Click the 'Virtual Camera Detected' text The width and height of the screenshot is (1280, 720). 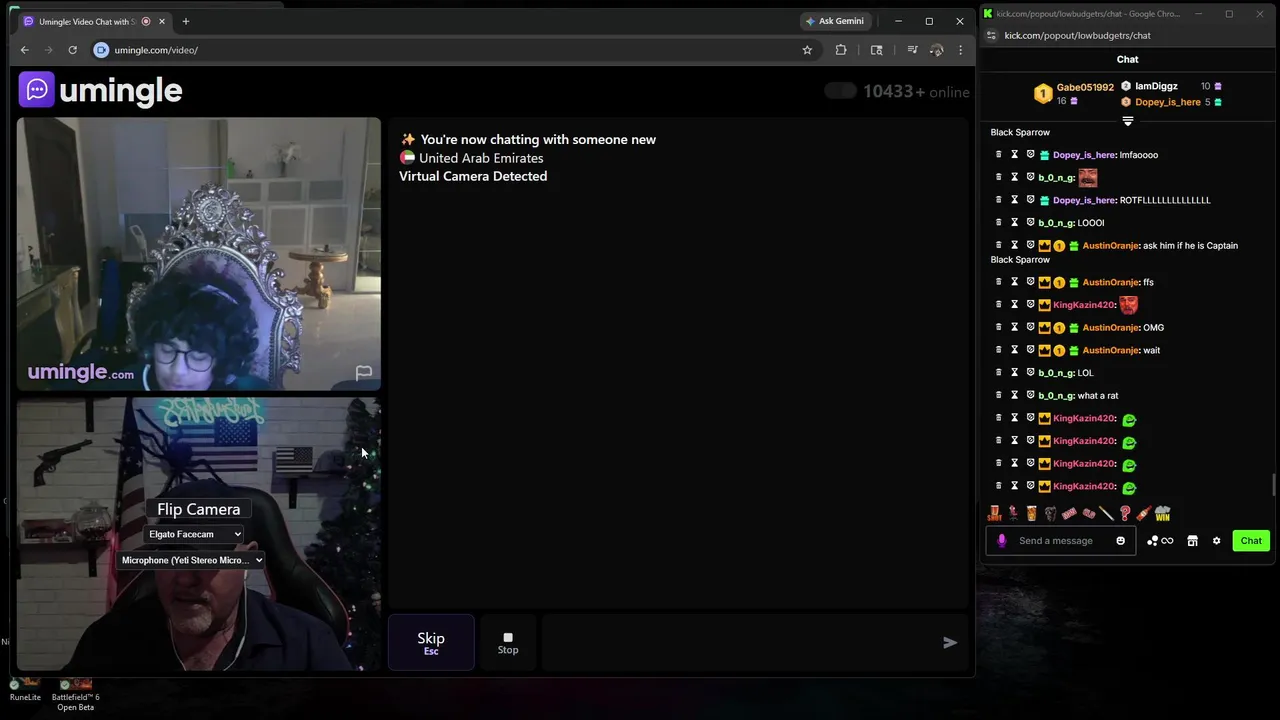pos(473,176)
